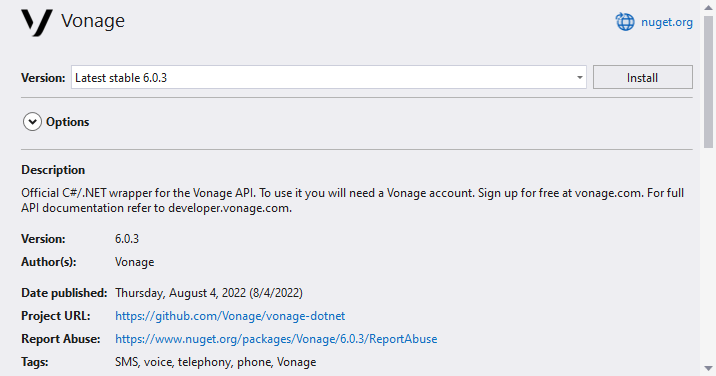Click the Latest stable 6.0.3 version field

pyautogui.click(x=328, y=77)
